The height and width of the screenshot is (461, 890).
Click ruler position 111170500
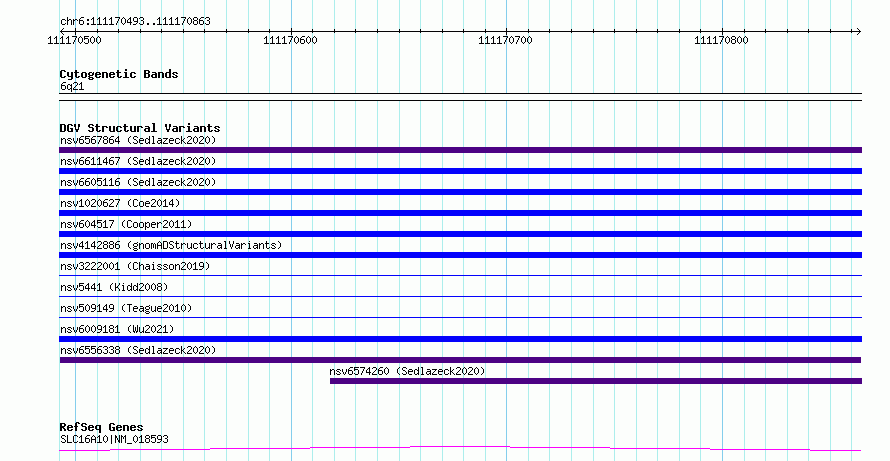pyautogui.click(x=74, y=40)
